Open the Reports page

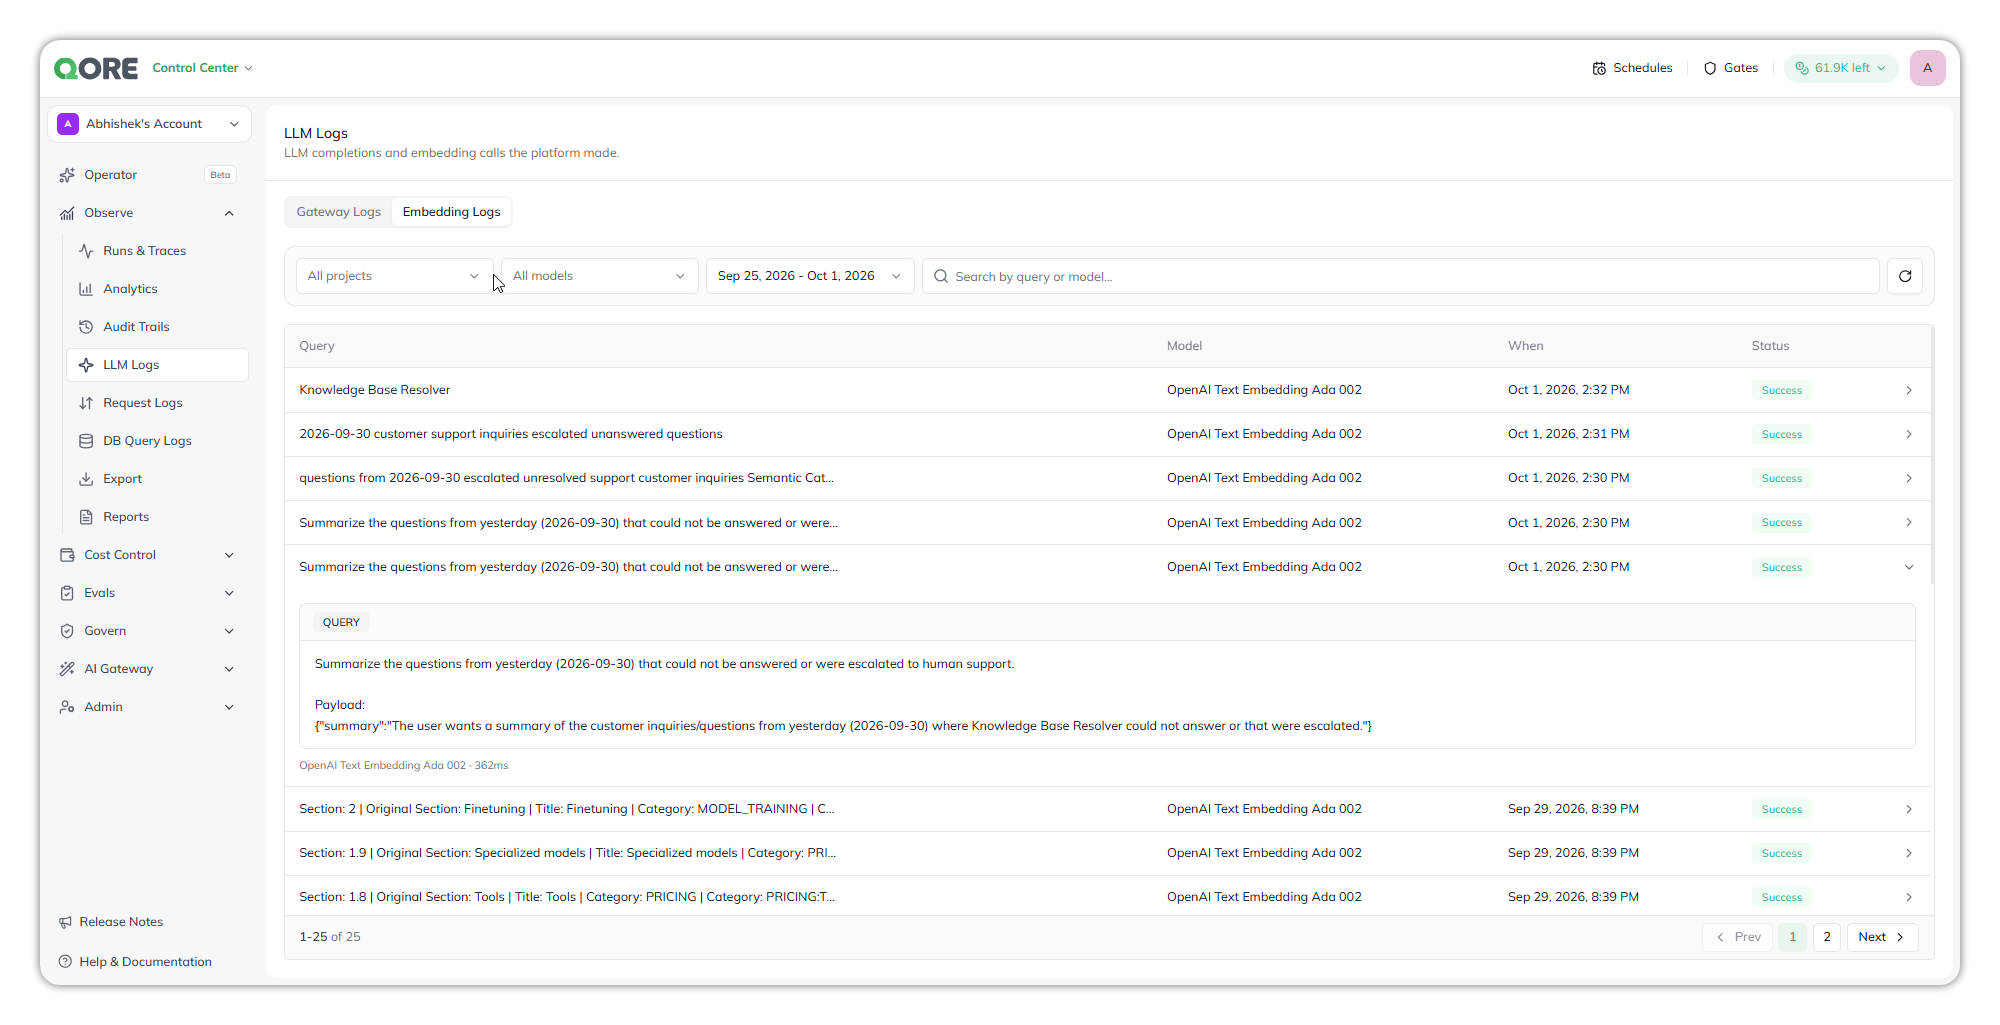(x=158, y=517)
